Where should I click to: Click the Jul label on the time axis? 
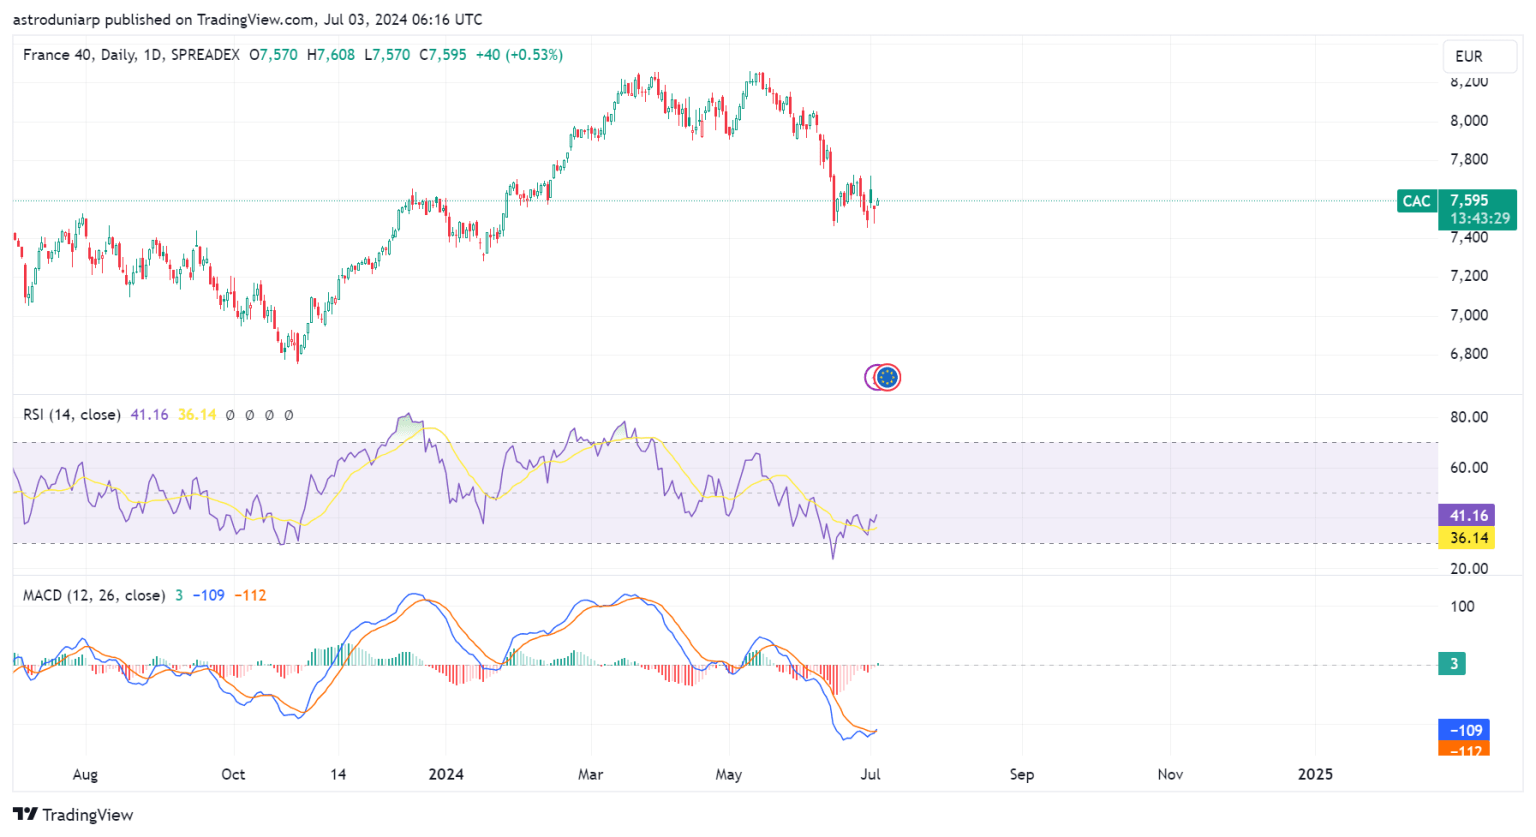(x=869, y=774)
